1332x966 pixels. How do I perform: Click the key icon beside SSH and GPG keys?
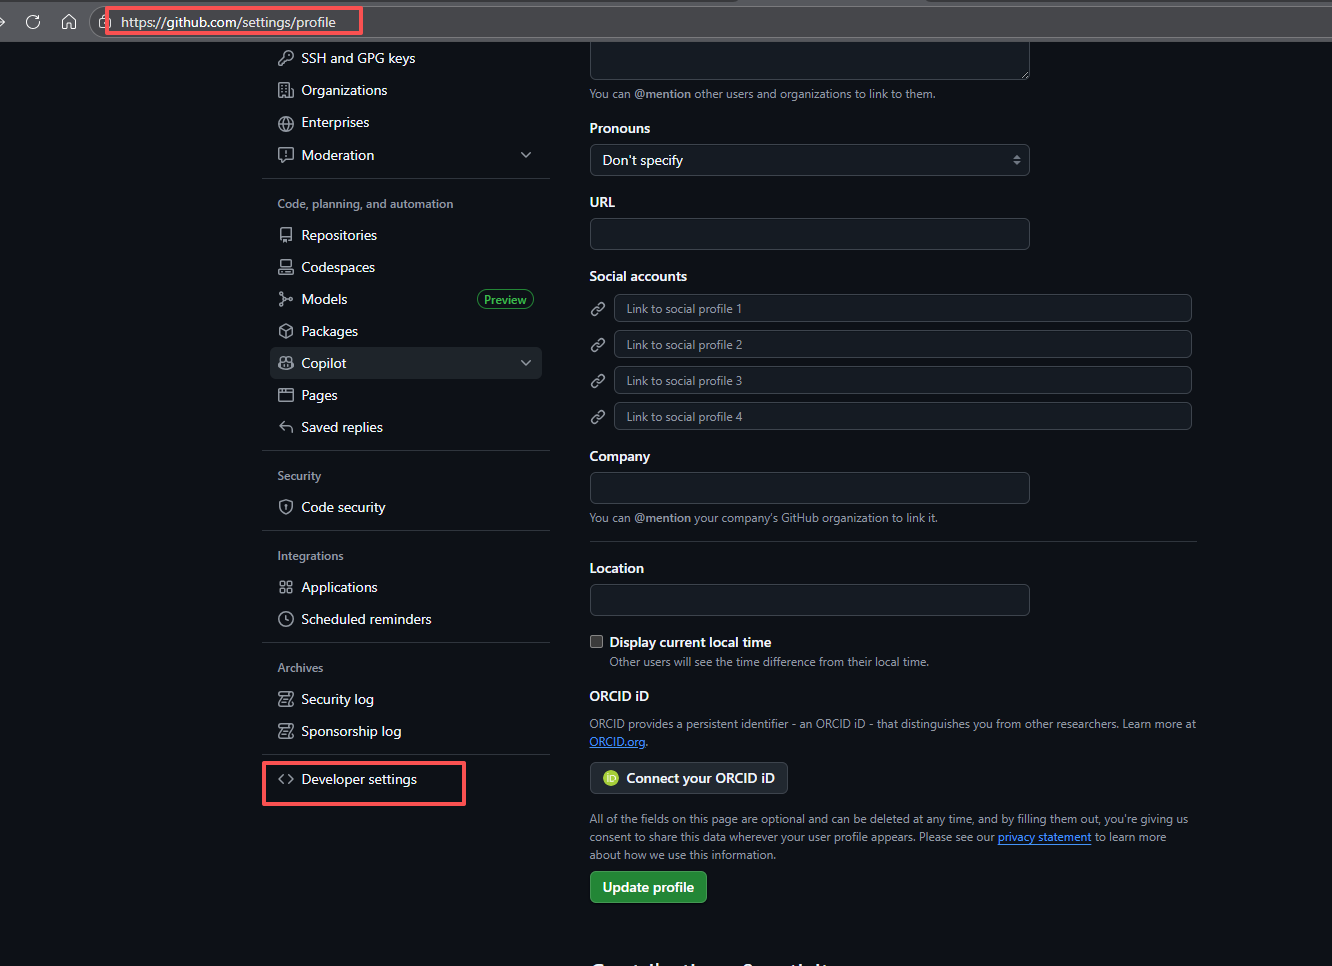[286, 58]
